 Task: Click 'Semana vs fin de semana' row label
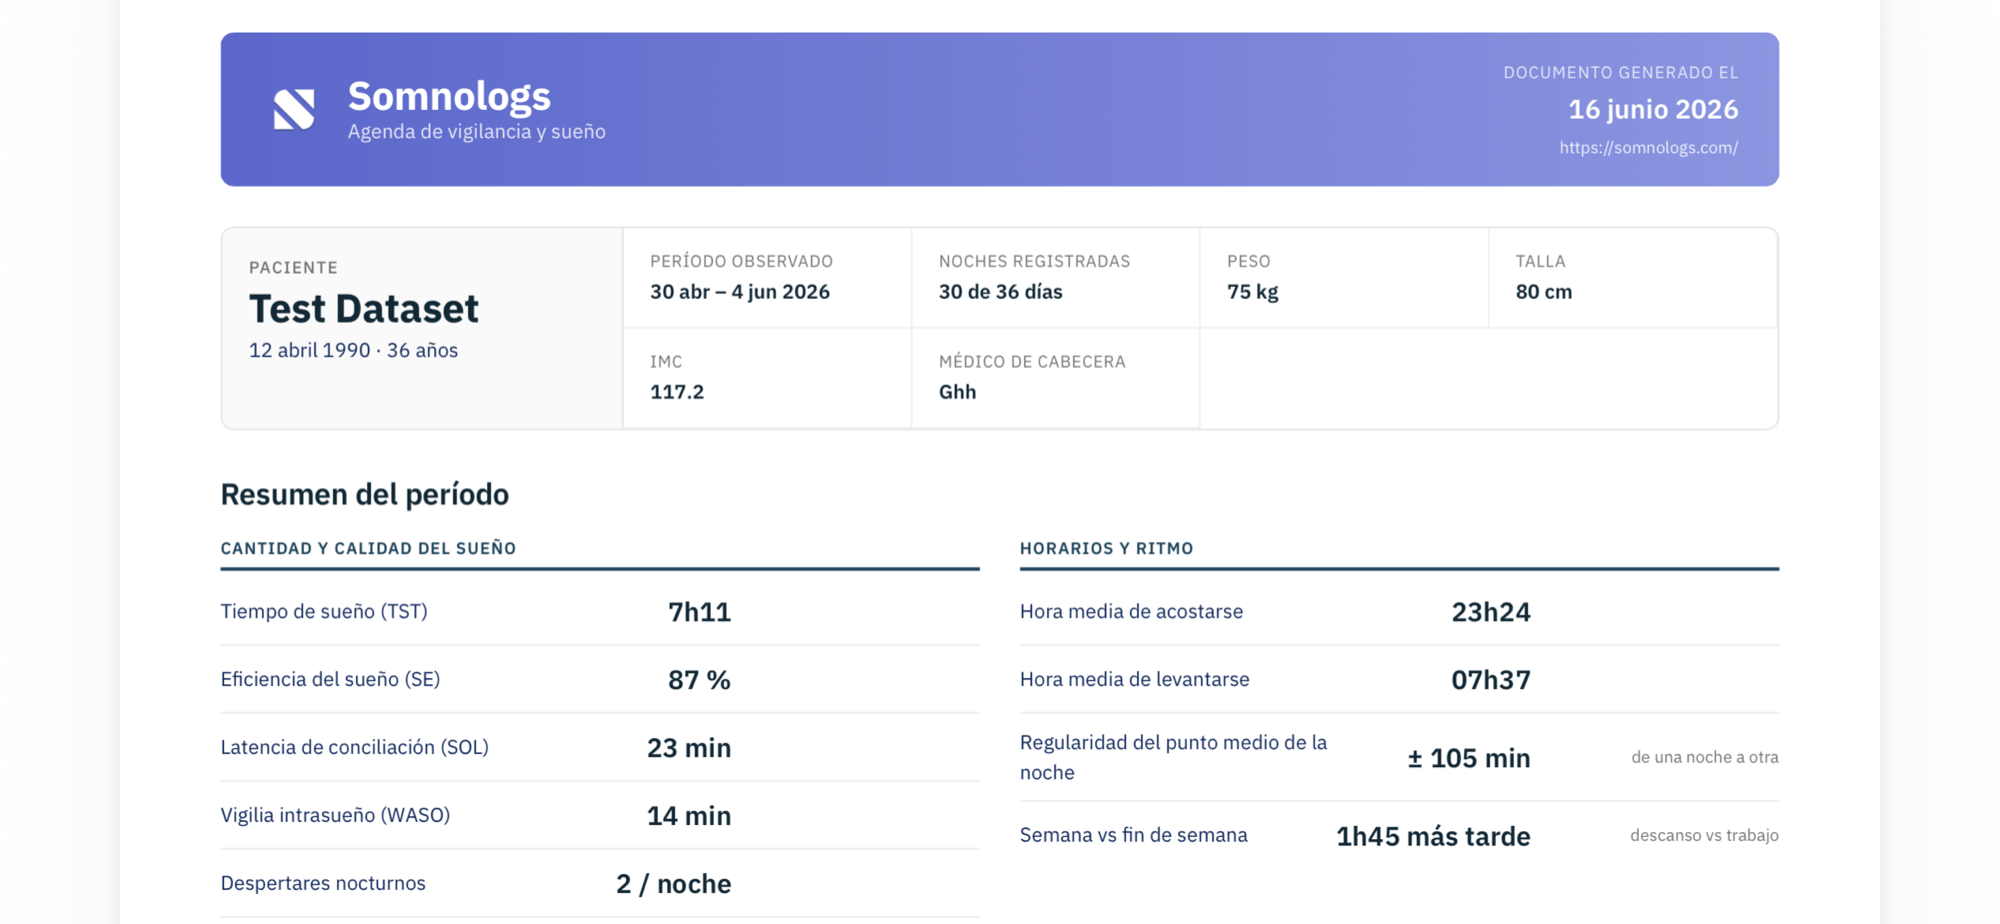[x=1133, y=835]
